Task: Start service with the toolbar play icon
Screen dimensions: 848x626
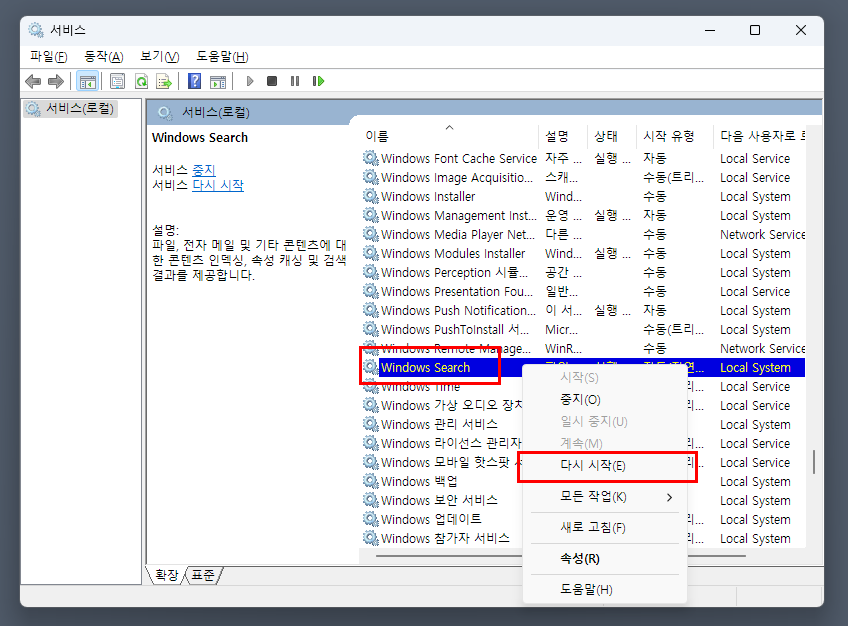Action: click(x=249, y=81)
